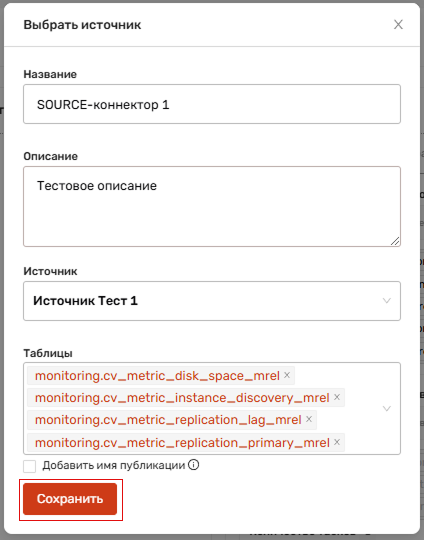Focus the Название field with SOURCE-коннектор 1

click(x=212, y=104)
